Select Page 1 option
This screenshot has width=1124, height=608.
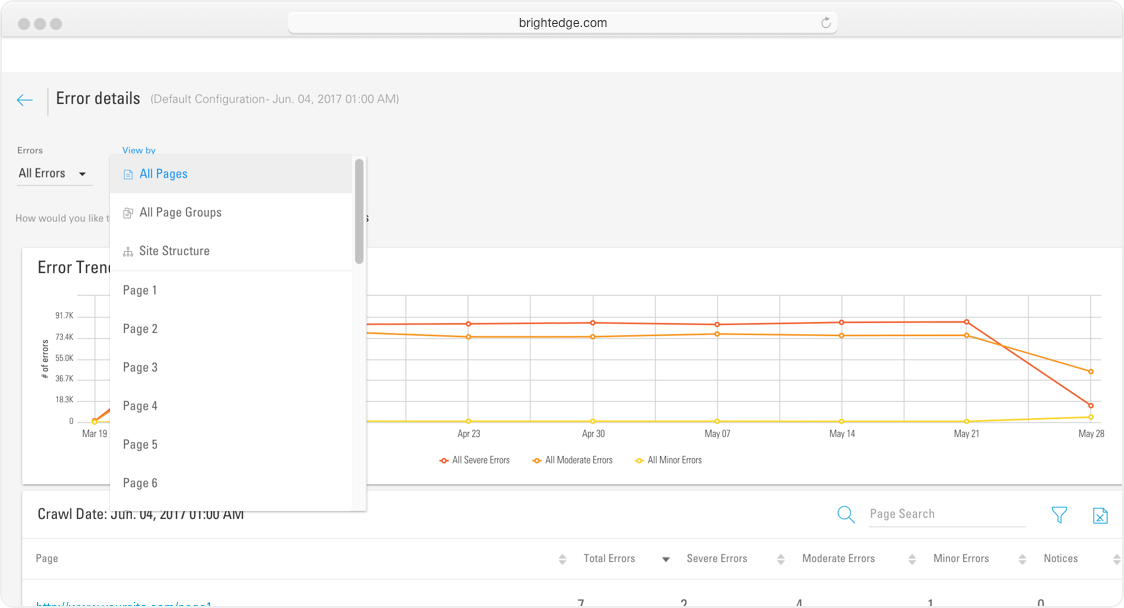click(141, 291)
